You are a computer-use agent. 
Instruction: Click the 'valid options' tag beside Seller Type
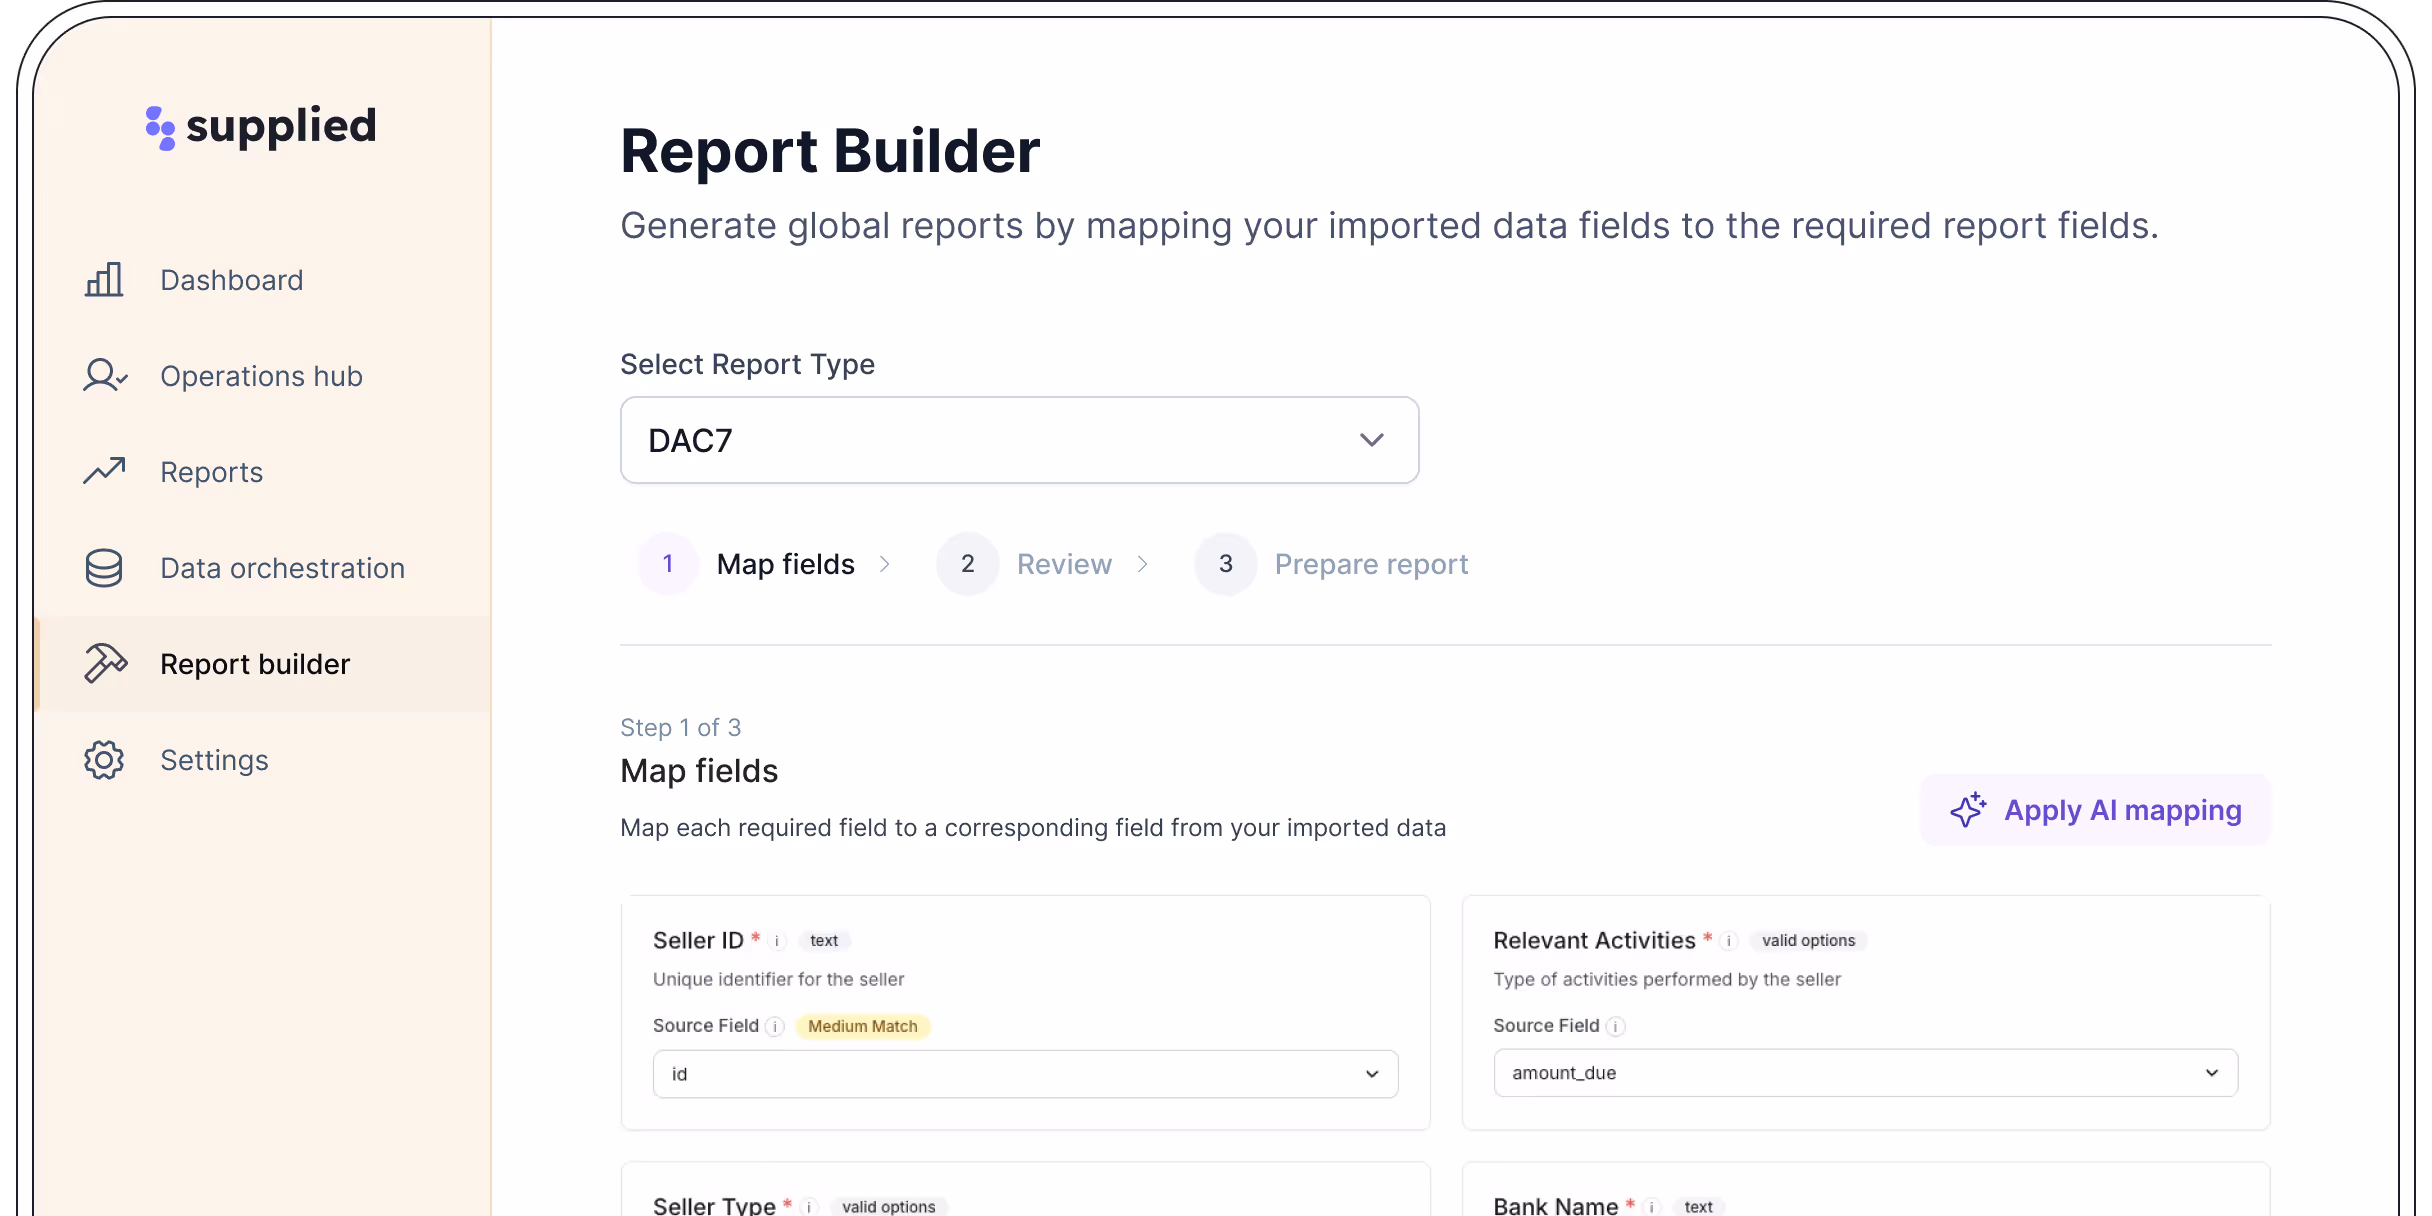point(888,1206)
